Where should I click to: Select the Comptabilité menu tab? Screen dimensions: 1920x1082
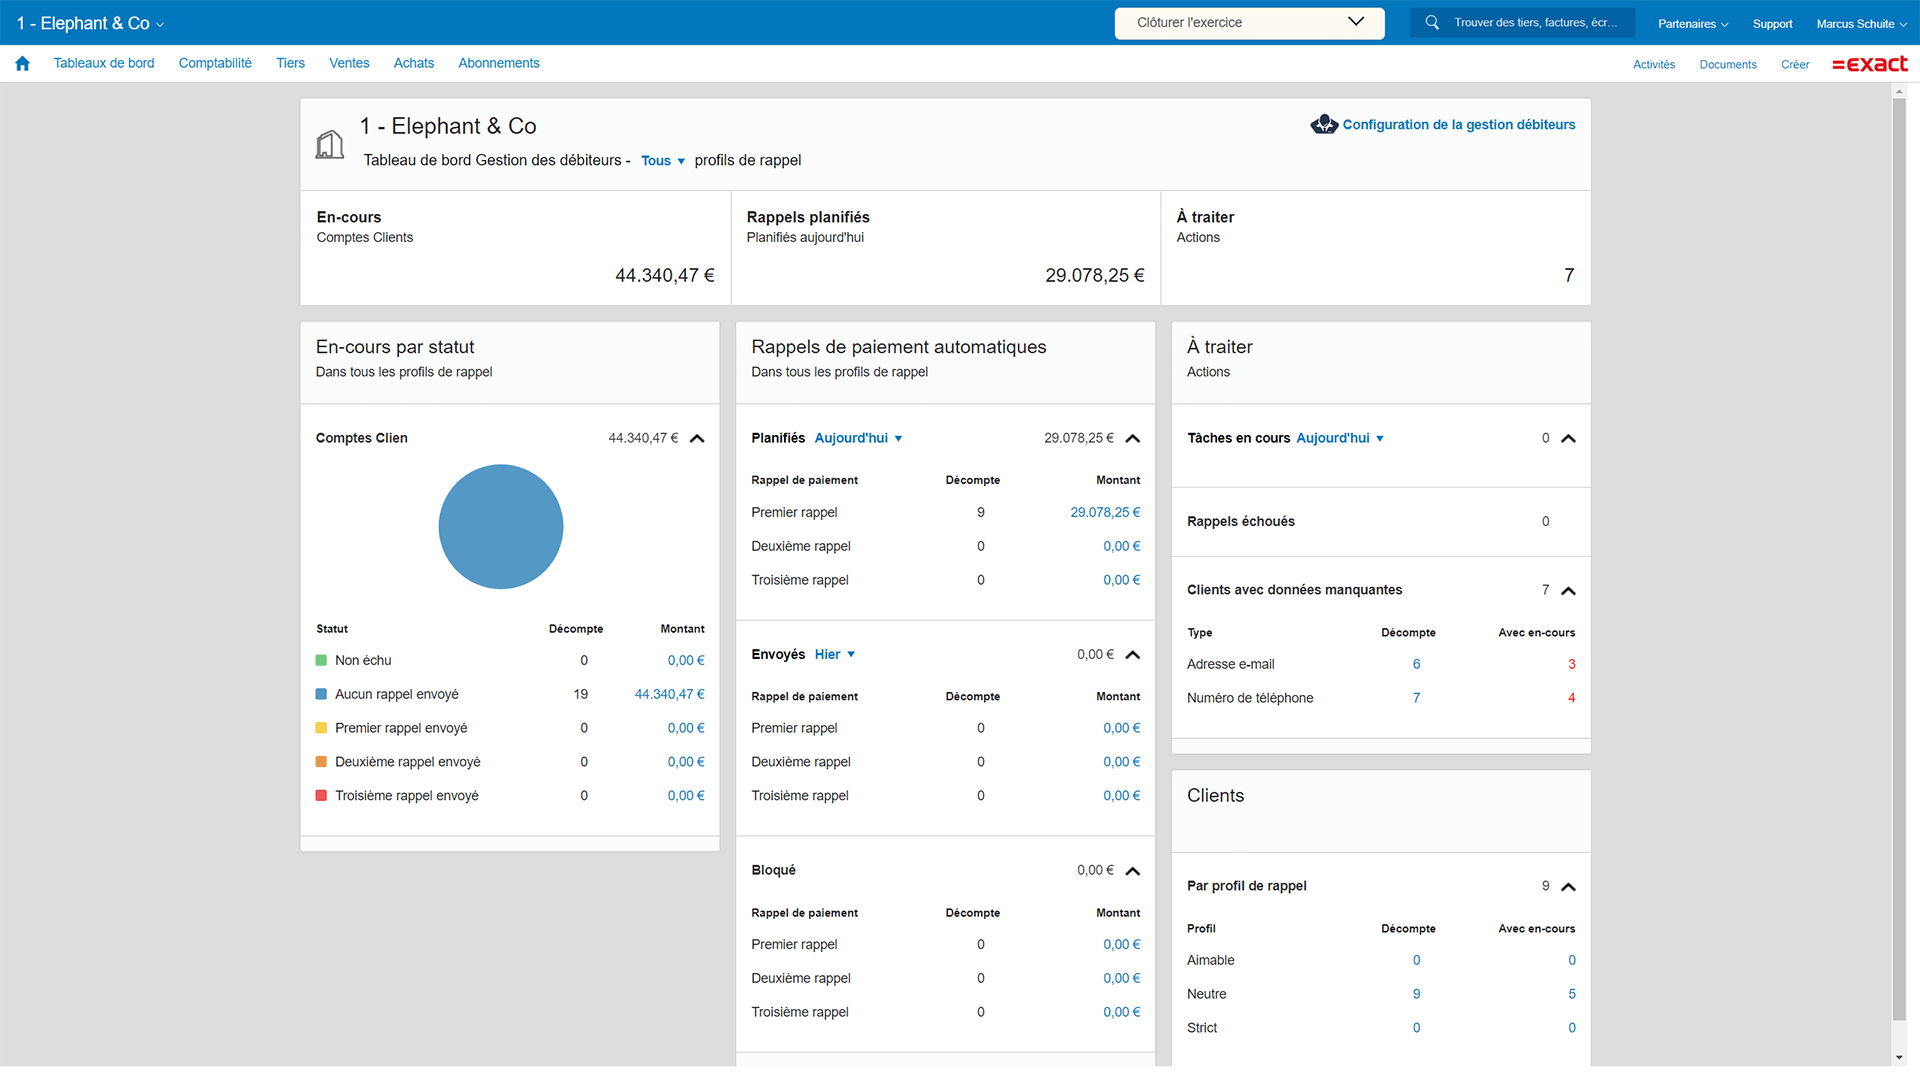[215, 62]
